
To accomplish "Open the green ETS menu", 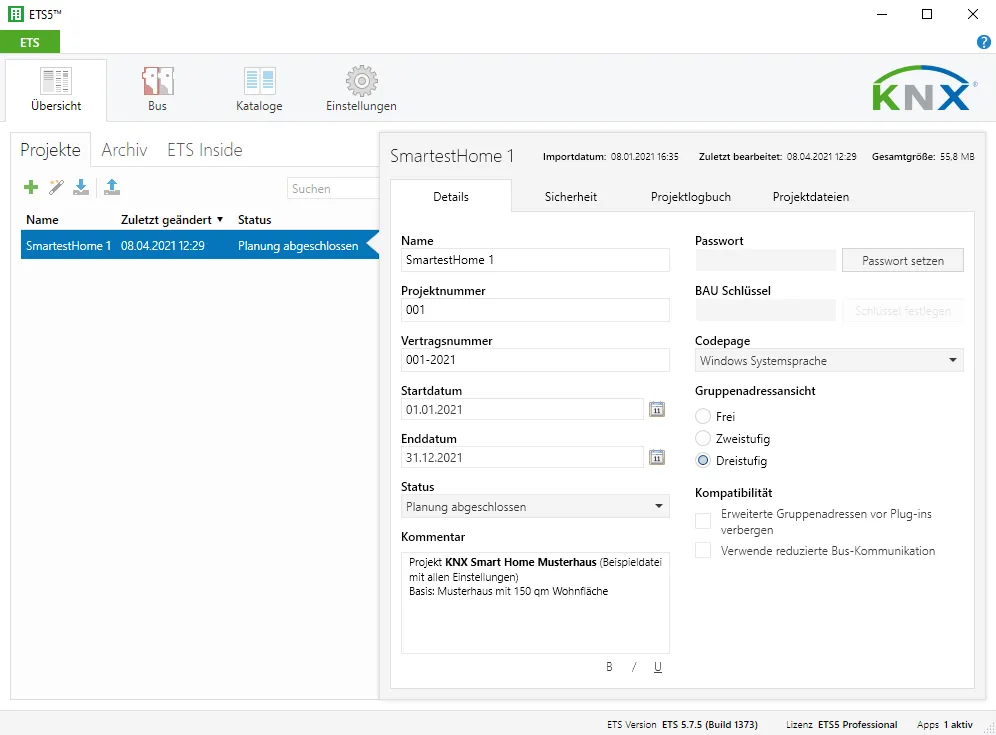I will pyautogui.click(x=30, y=43).
